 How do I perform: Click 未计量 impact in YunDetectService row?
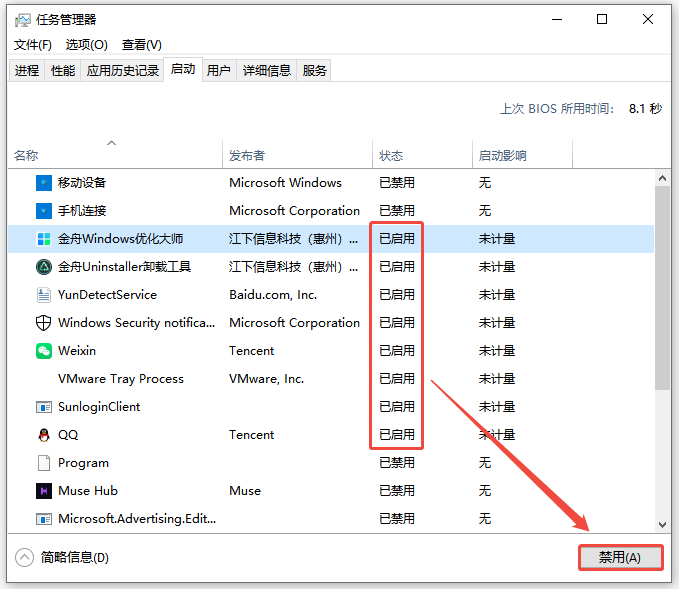(x=497, y=295)
